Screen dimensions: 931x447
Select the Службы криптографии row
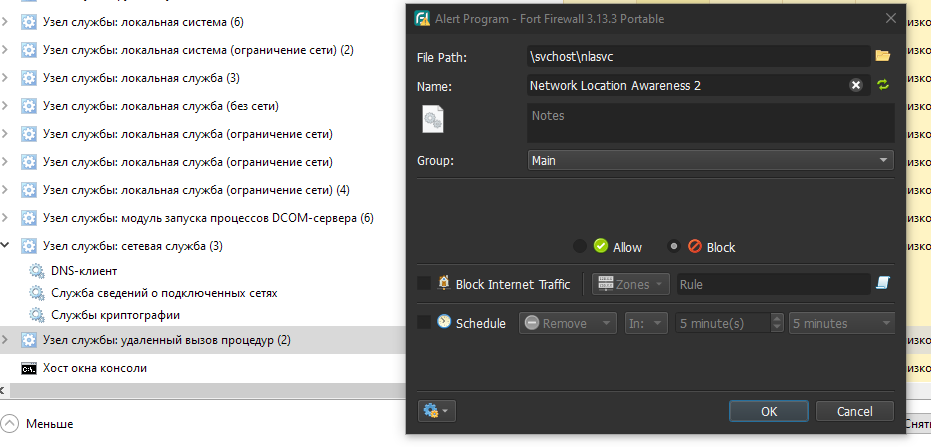202,315
